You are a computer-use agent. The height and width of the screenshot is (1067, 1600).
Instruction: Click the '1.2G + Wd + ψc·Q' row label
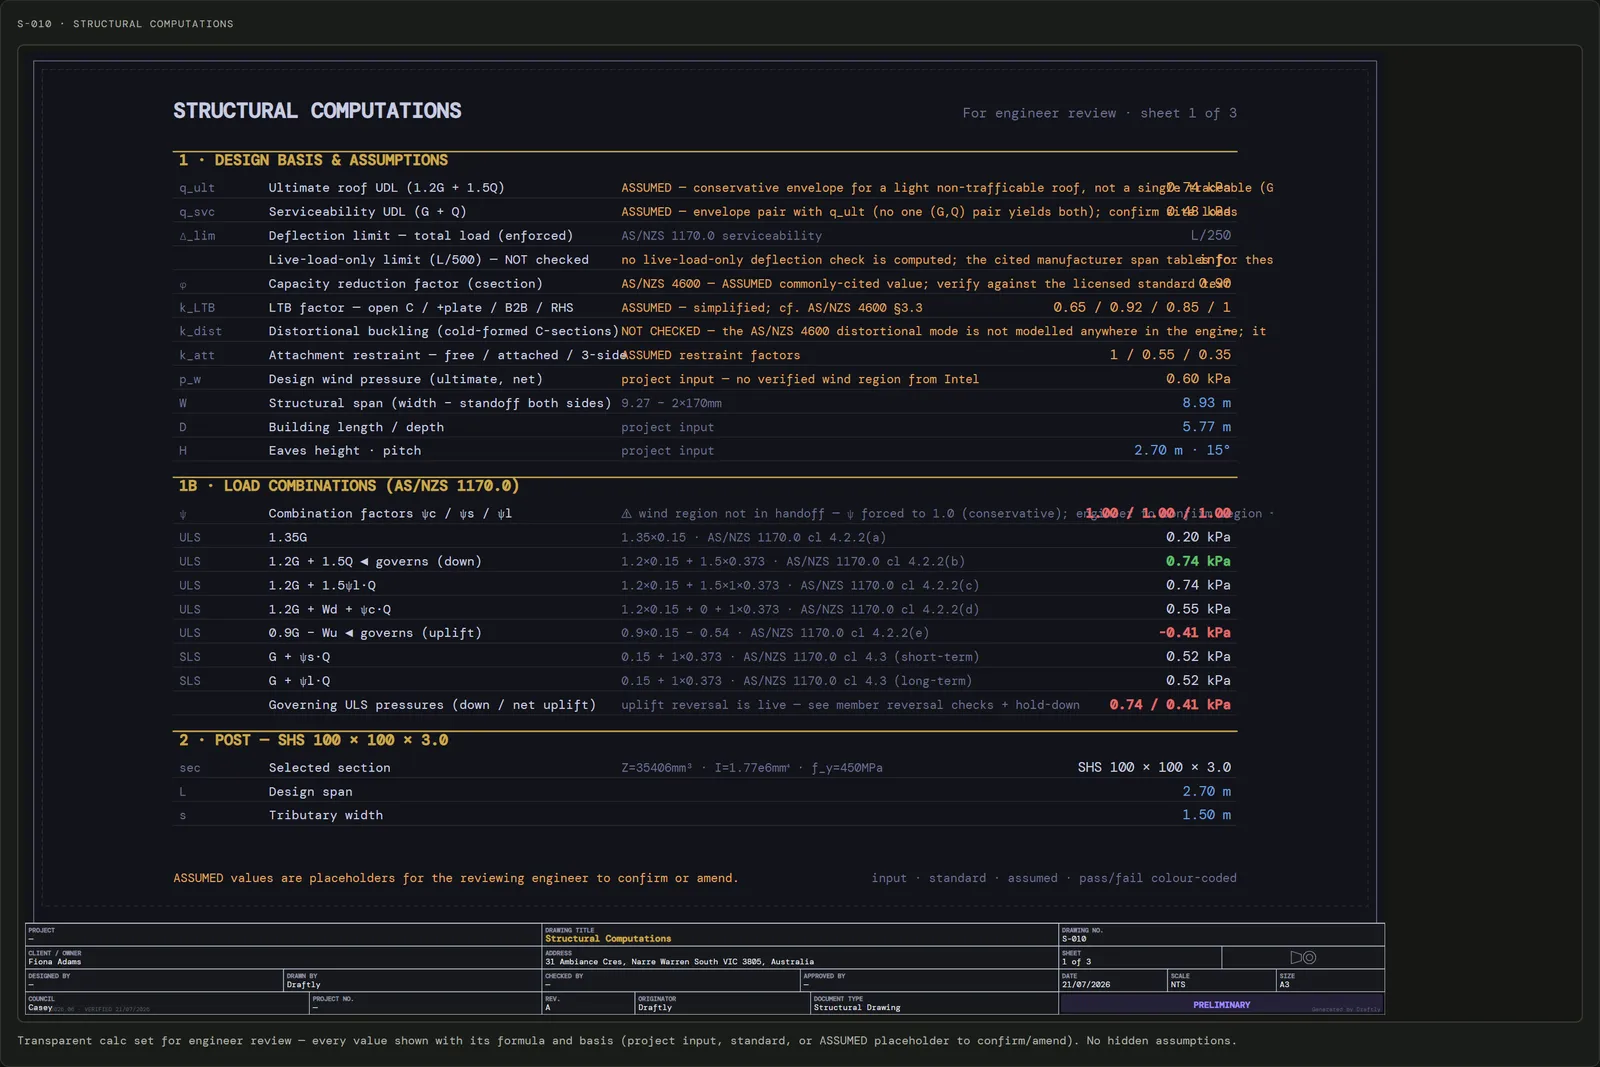coord(329,610)
